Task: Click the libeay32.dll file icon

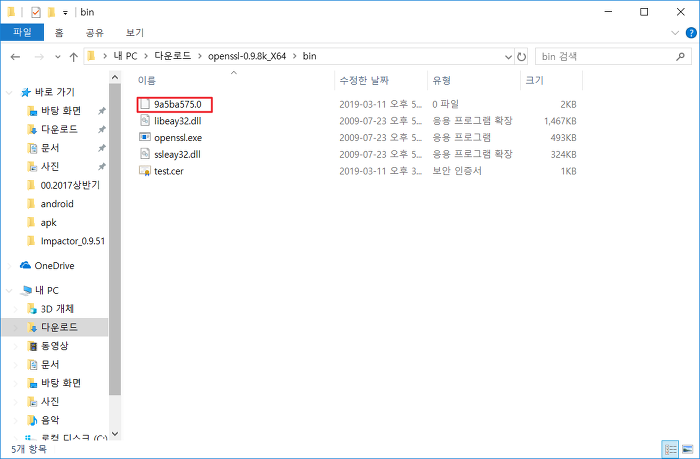Action: (x=145, y=121)
